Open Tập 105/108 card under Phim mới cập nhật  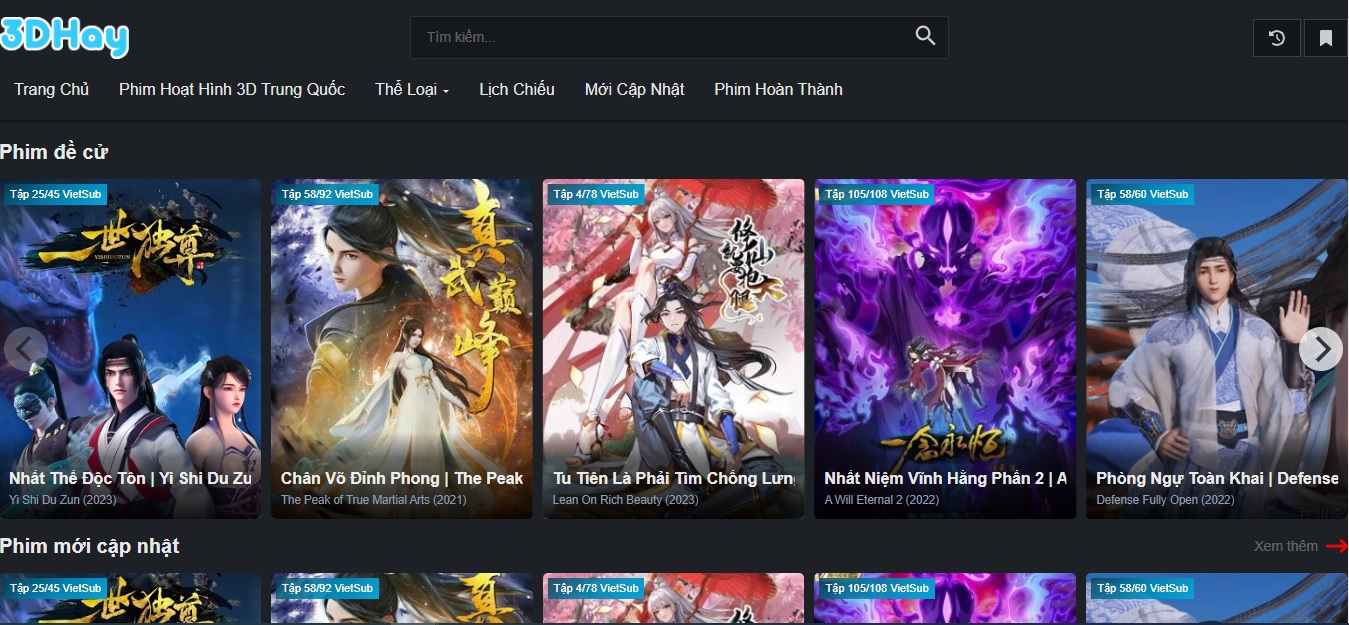(x=945, y=599)
